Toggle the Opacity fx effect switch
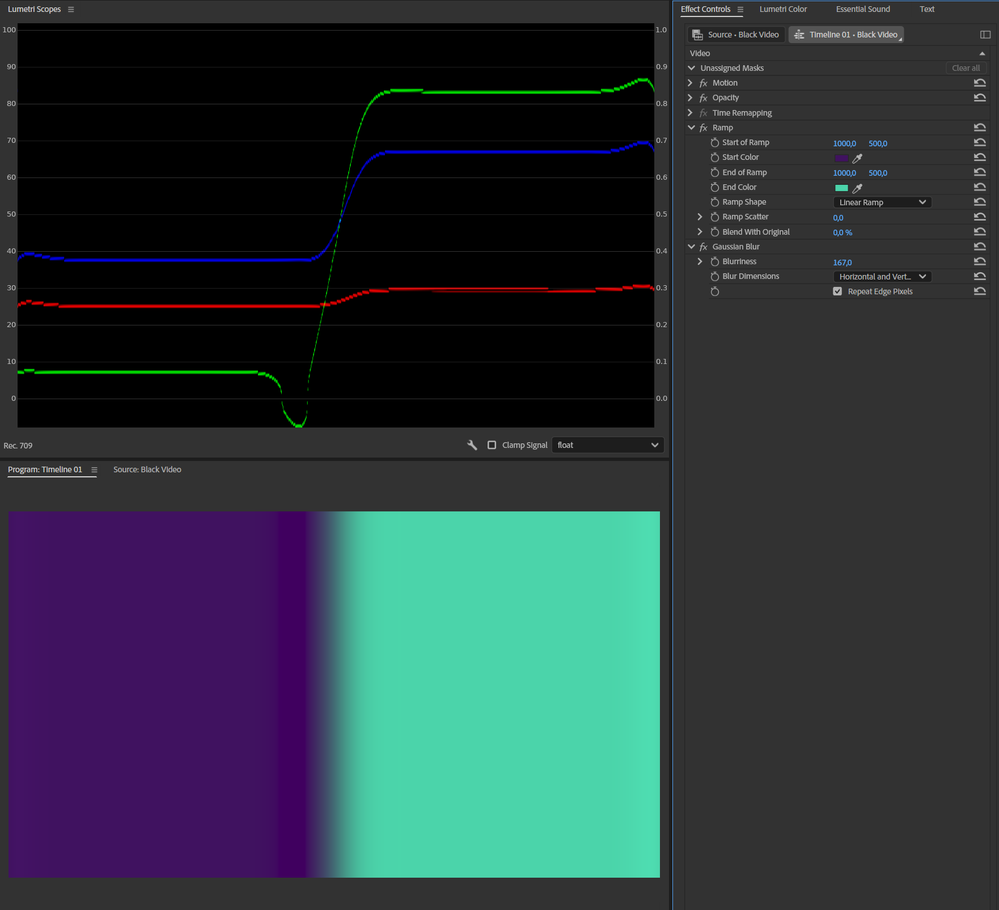The height and width of the screenshot is (910, 999). click(703, 98)
